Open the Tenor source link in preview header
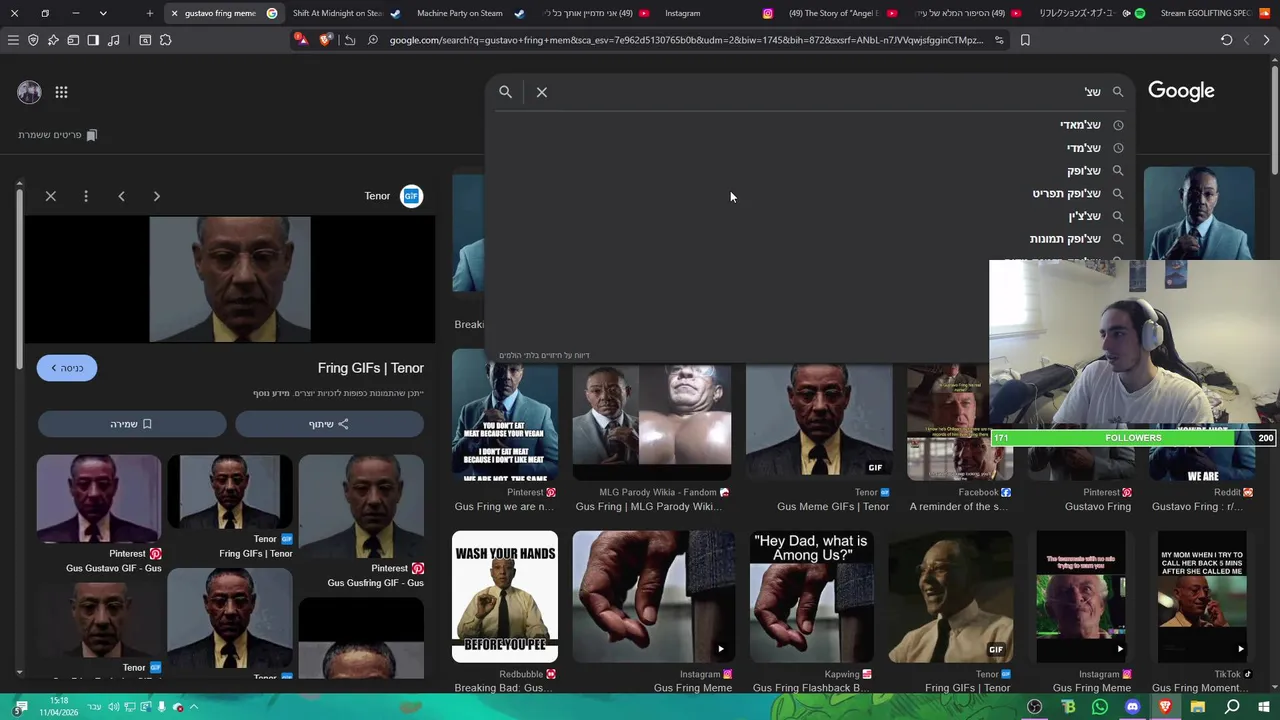1280x720 pixels. coord(393,196)
